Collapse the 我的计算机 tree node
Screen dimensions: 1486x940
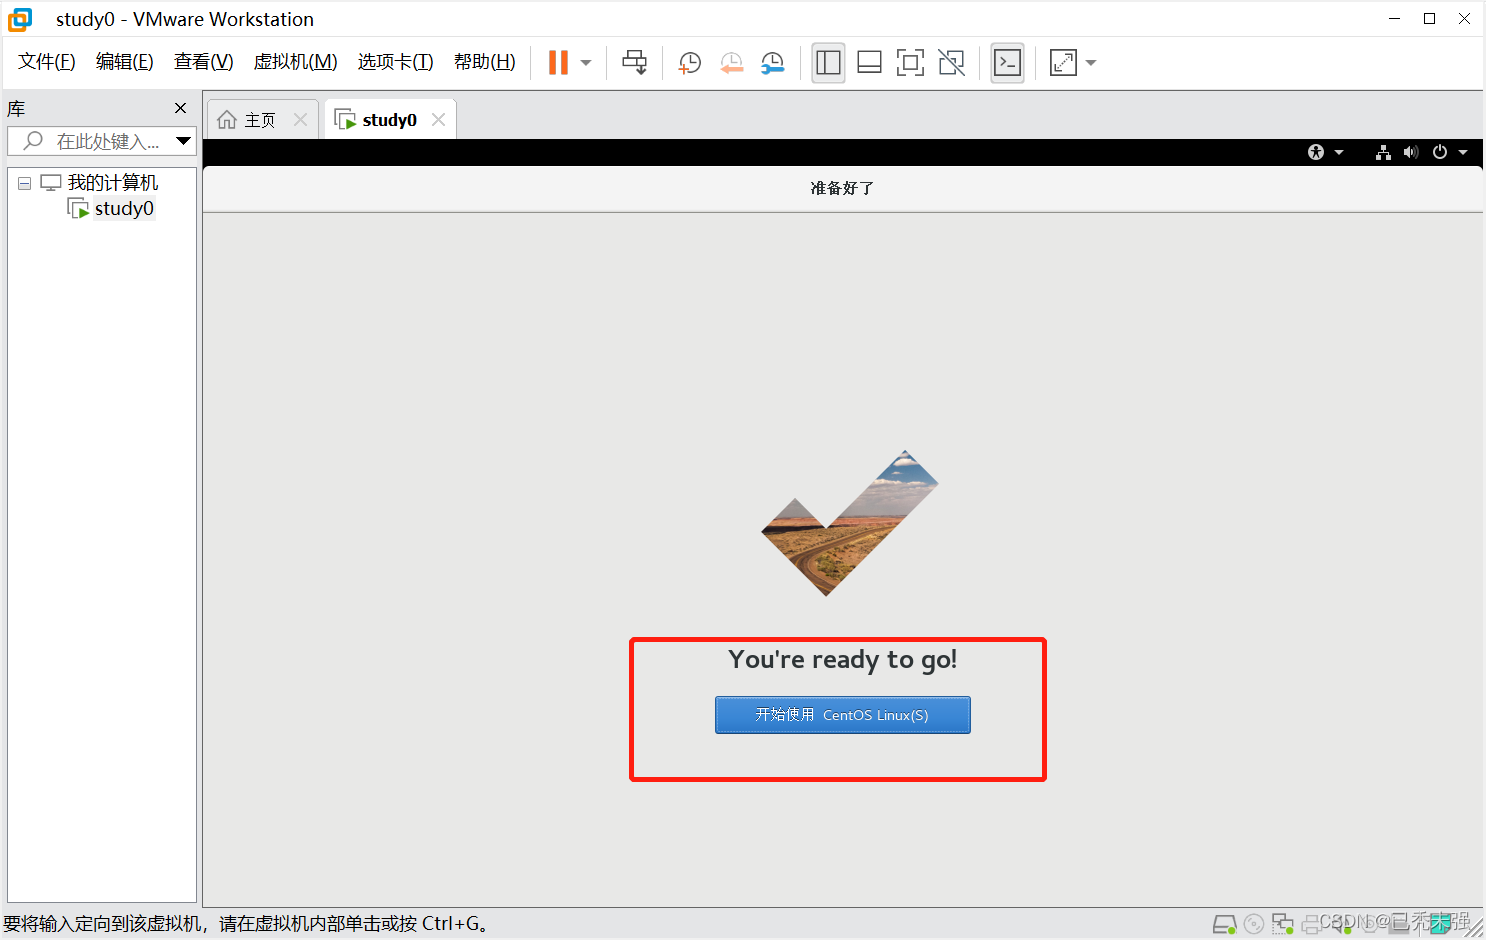[x=25, y=184]
